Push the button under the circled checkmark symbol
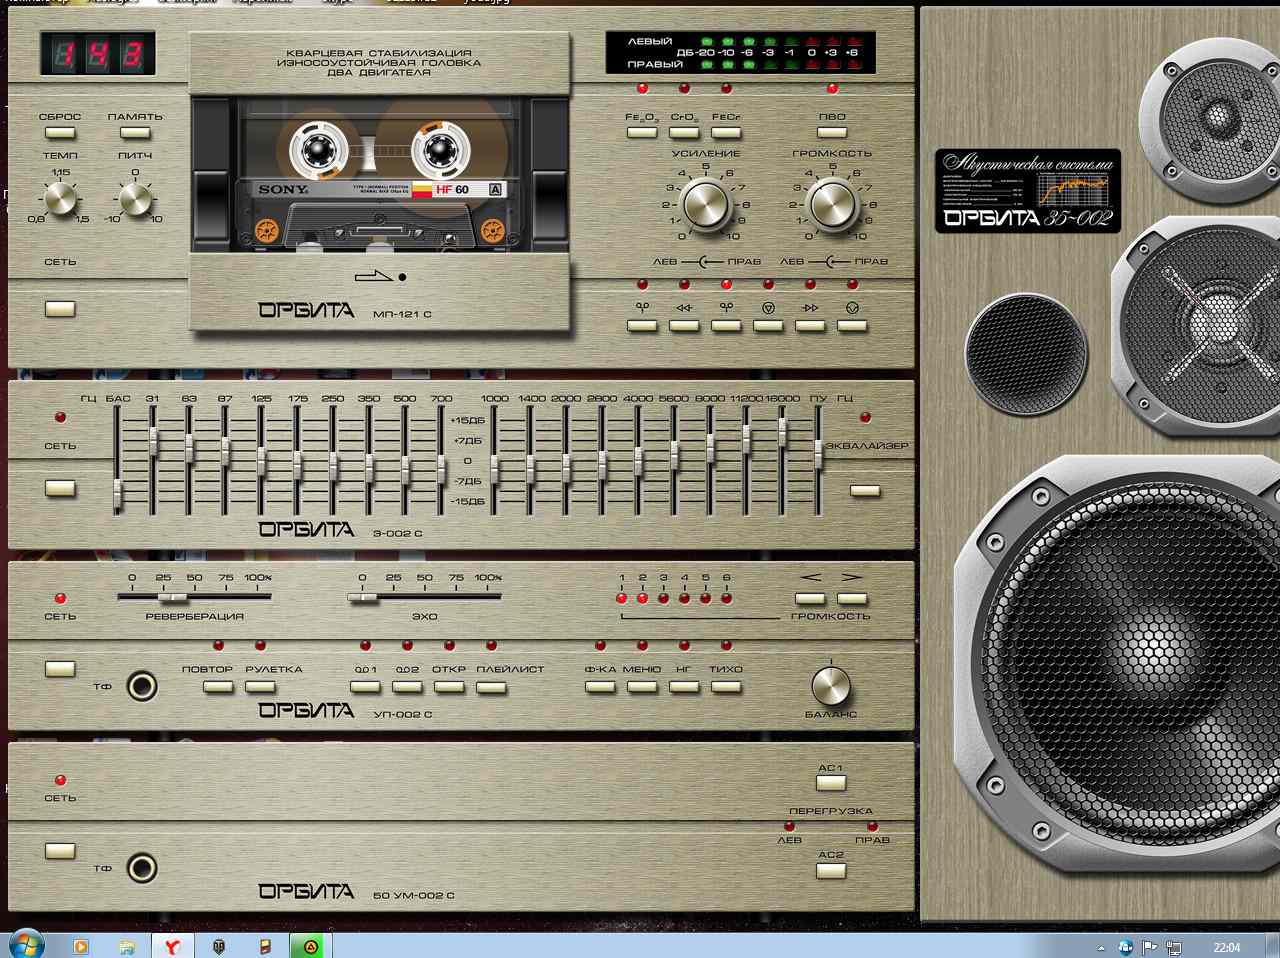 click(x=852, y=325)
